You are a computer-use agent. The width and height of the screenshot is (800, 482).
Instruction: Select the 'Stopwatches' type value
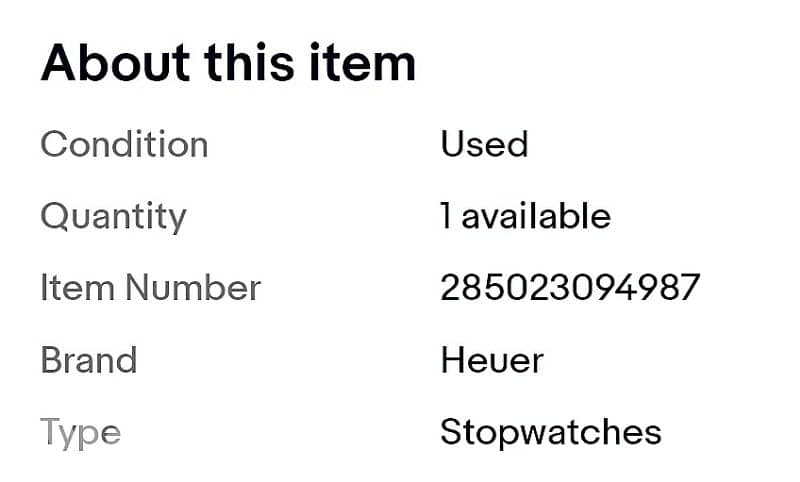point(550,432)
